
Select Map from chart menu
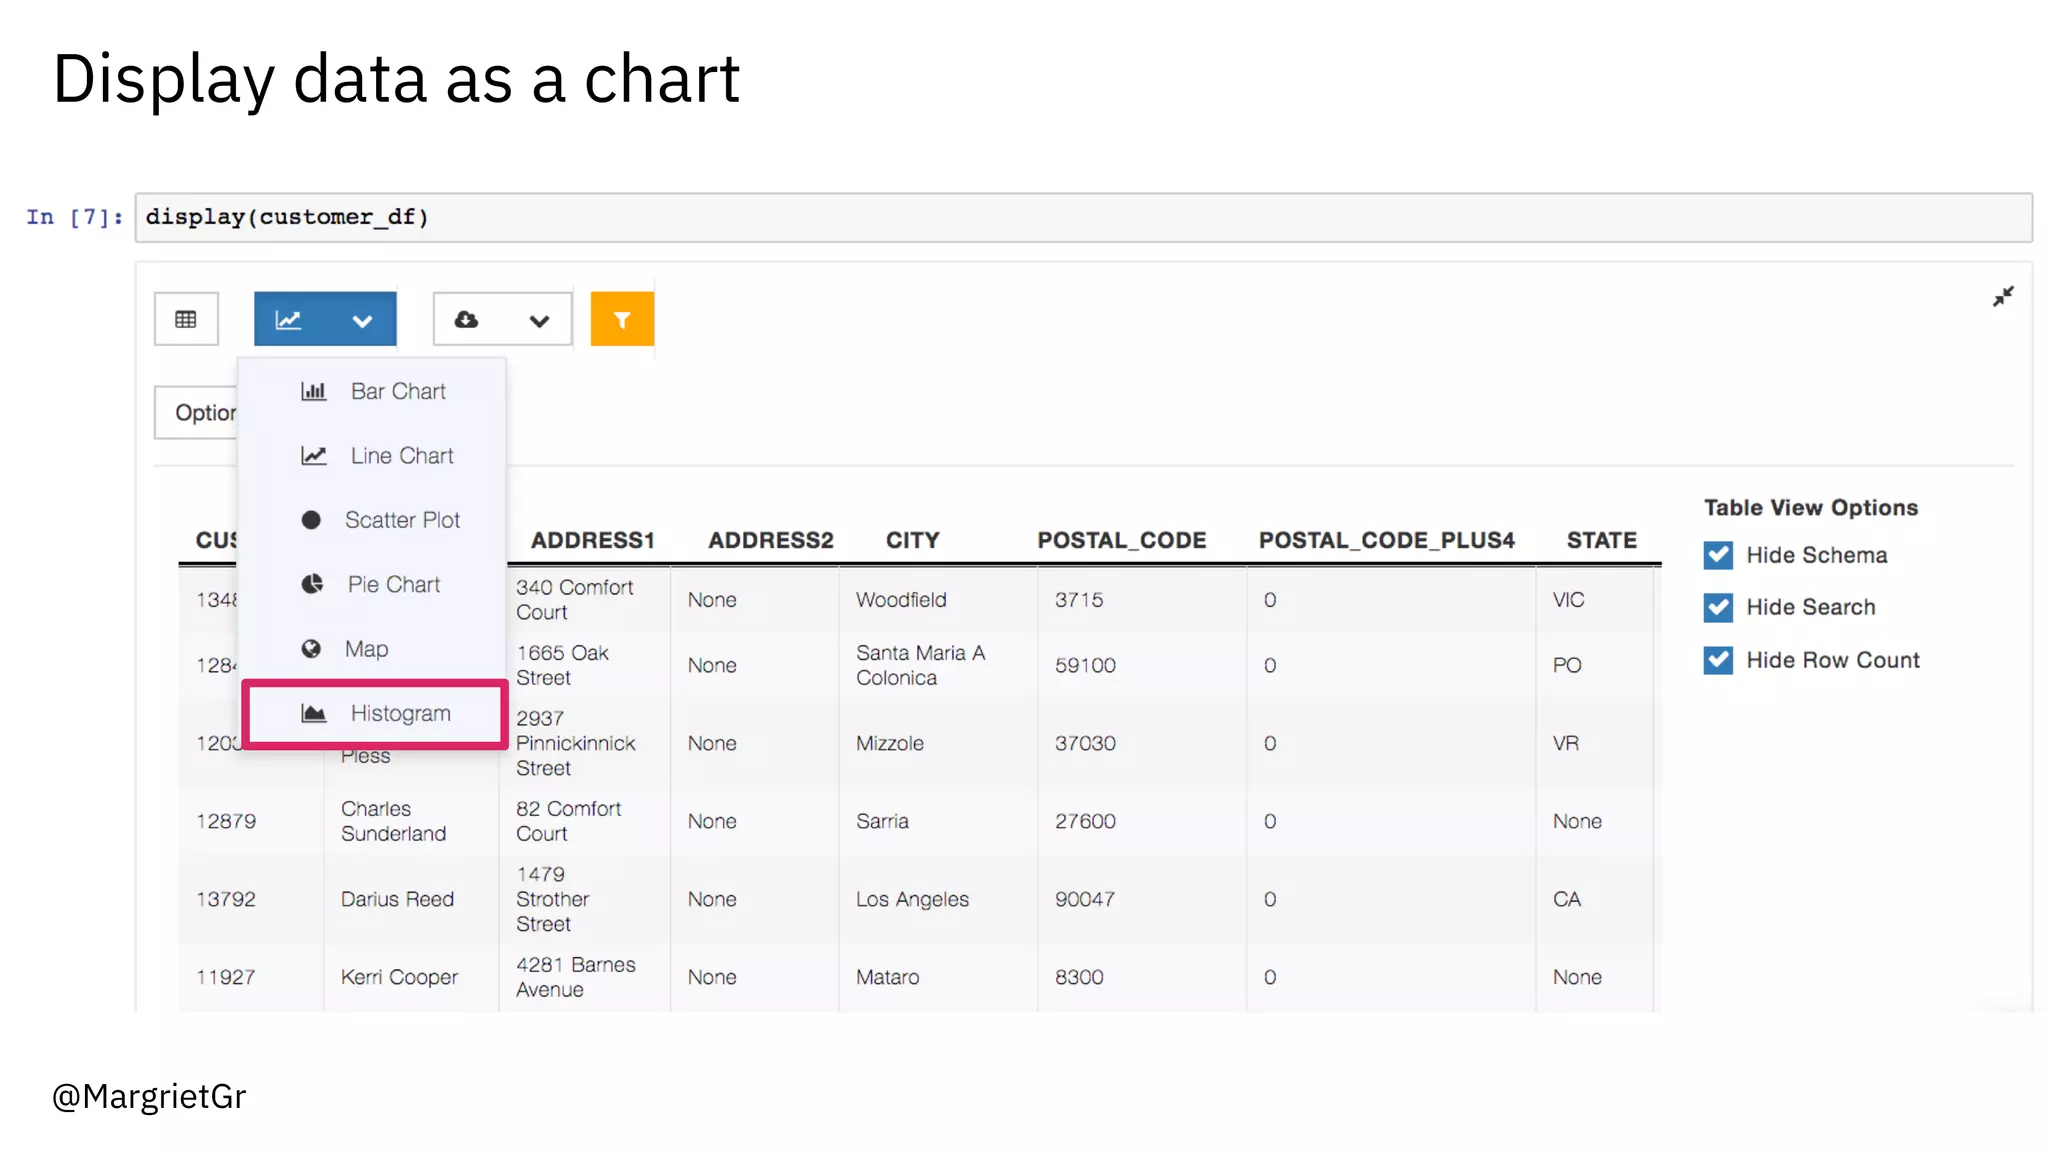coord(372,649)
